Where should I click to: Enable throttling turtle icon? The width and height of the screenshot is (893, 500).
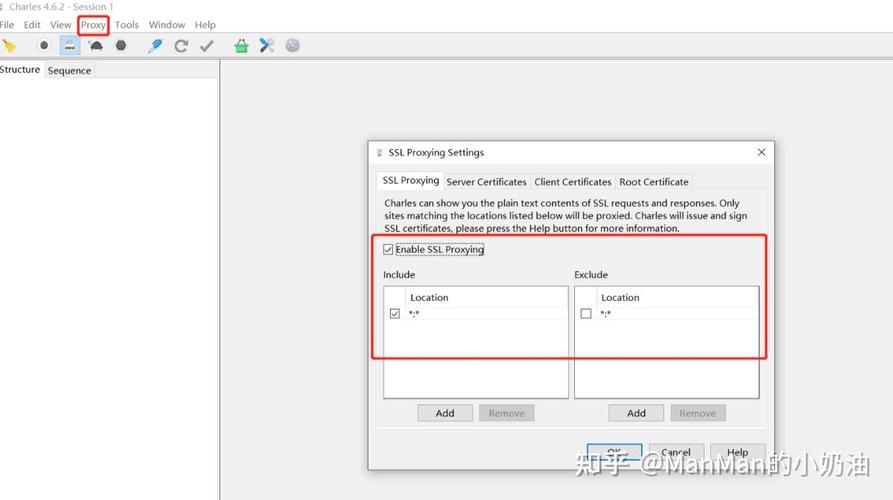(96, 46)
